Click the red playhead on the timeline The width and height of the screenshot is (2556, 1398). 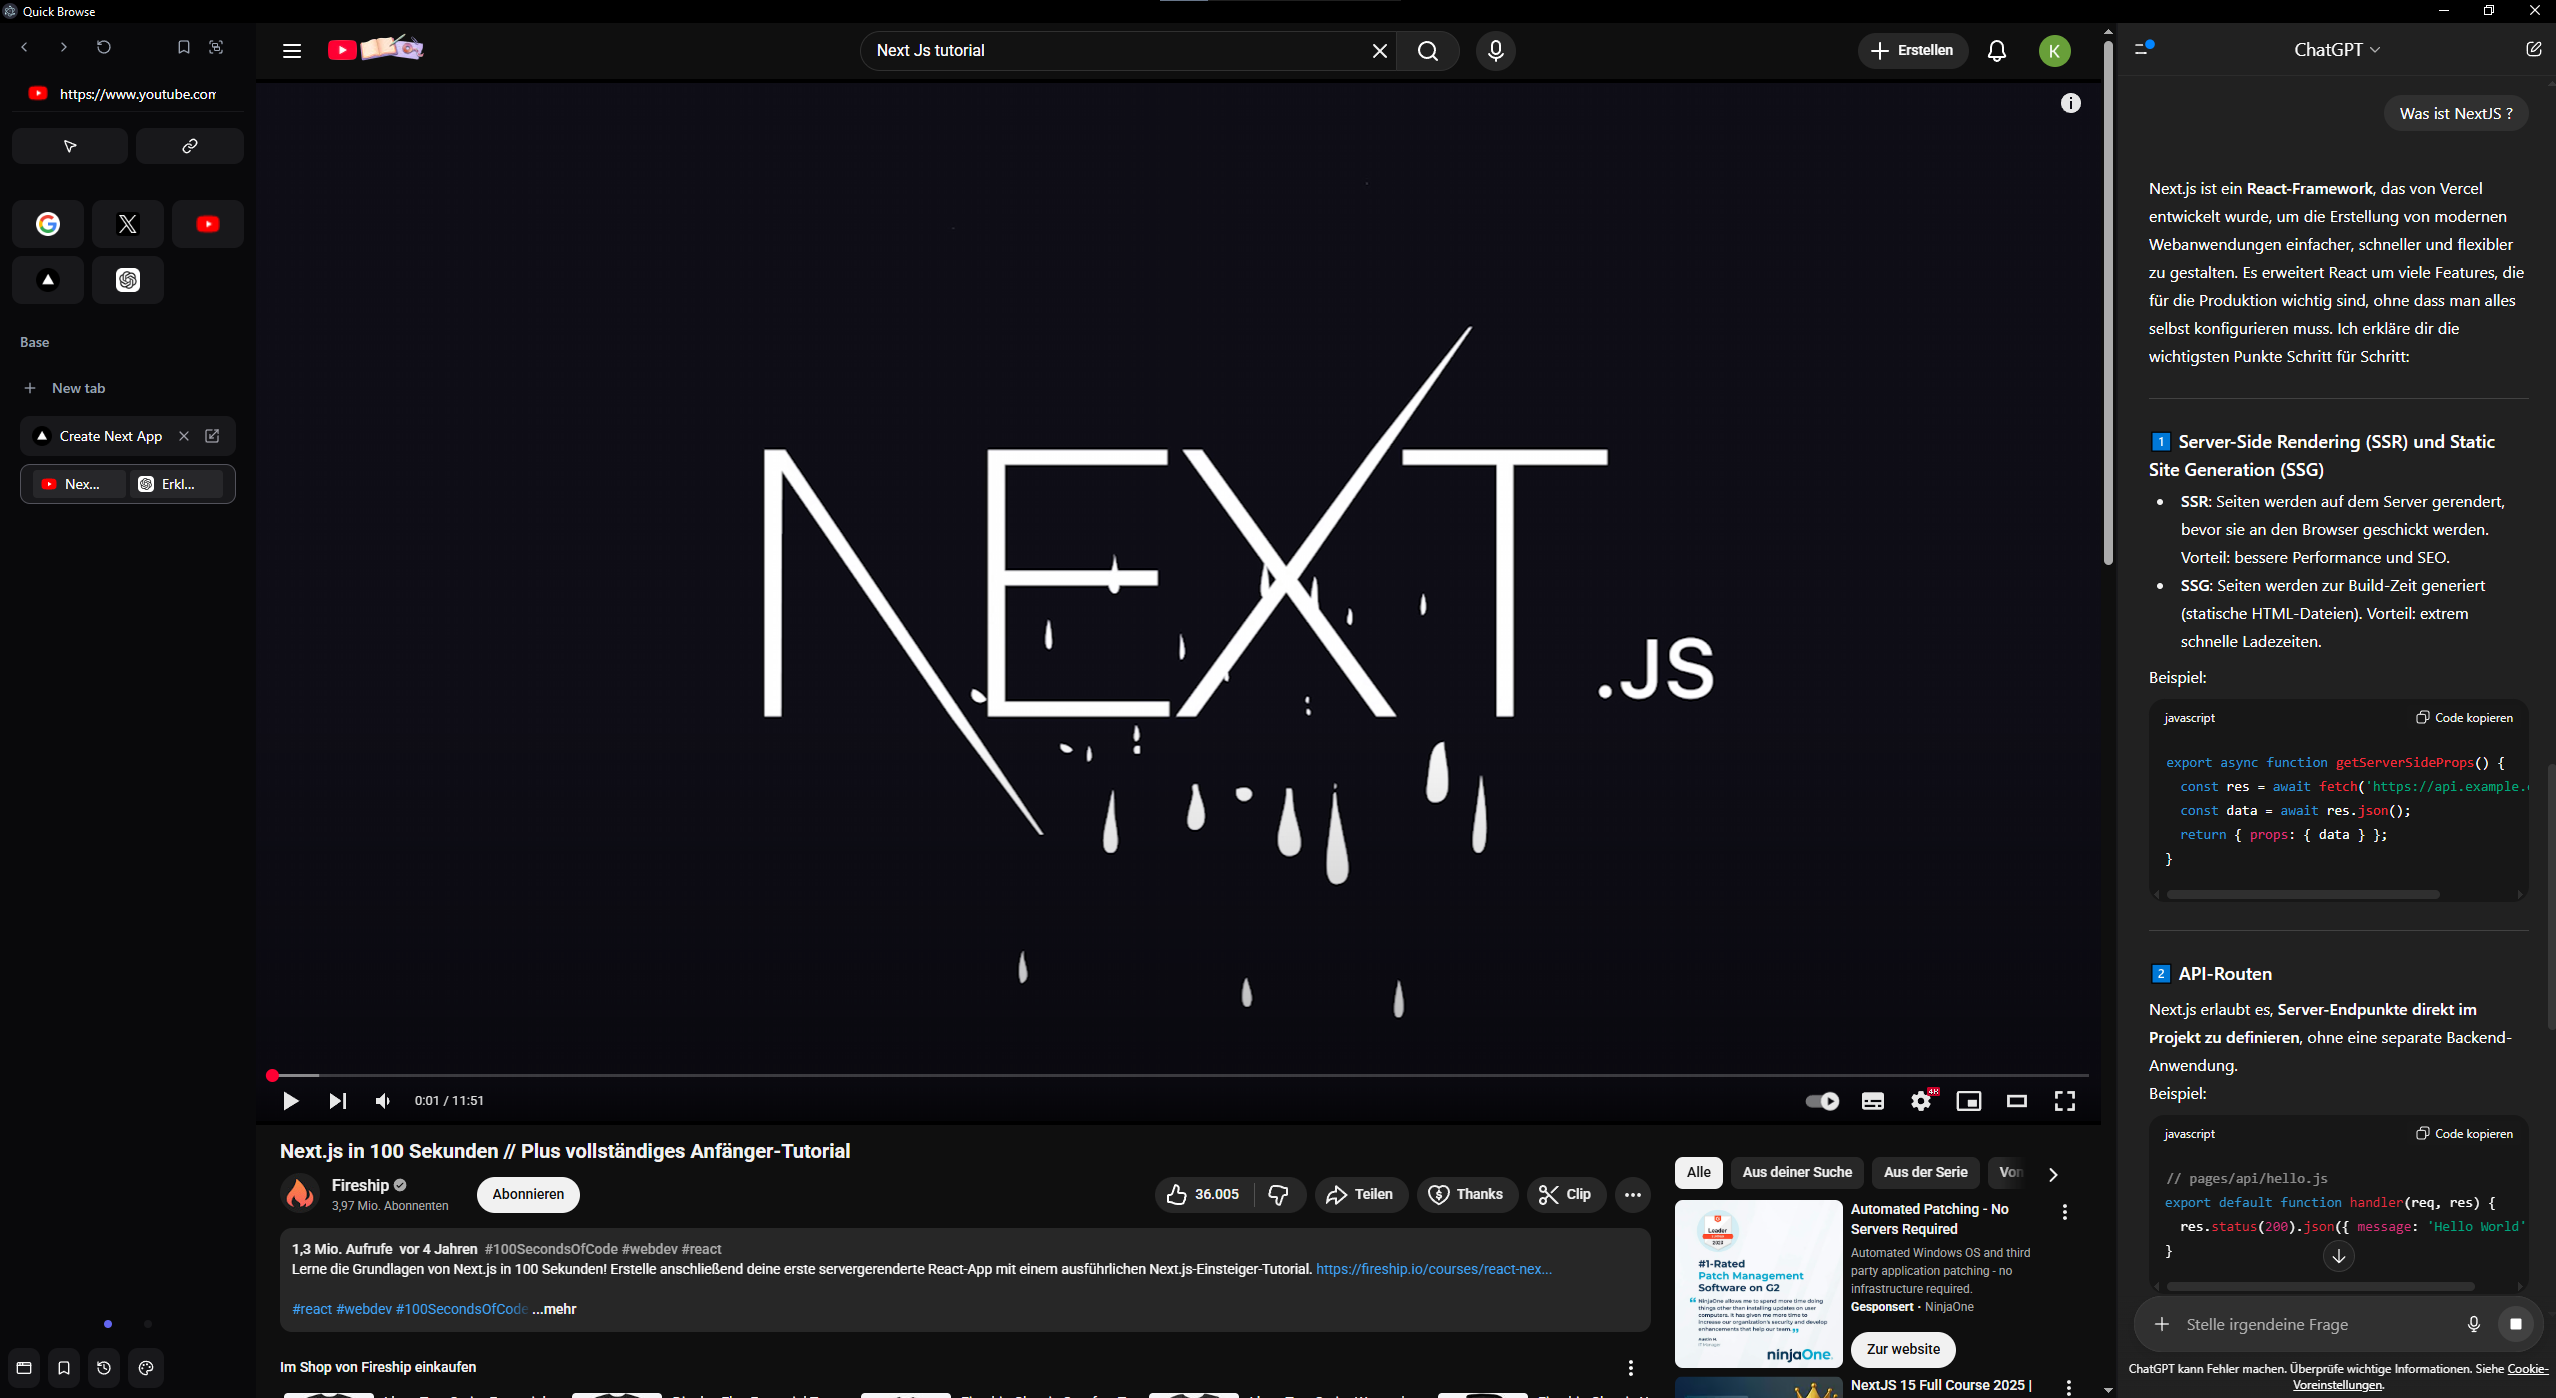[x=272, y=1076]
